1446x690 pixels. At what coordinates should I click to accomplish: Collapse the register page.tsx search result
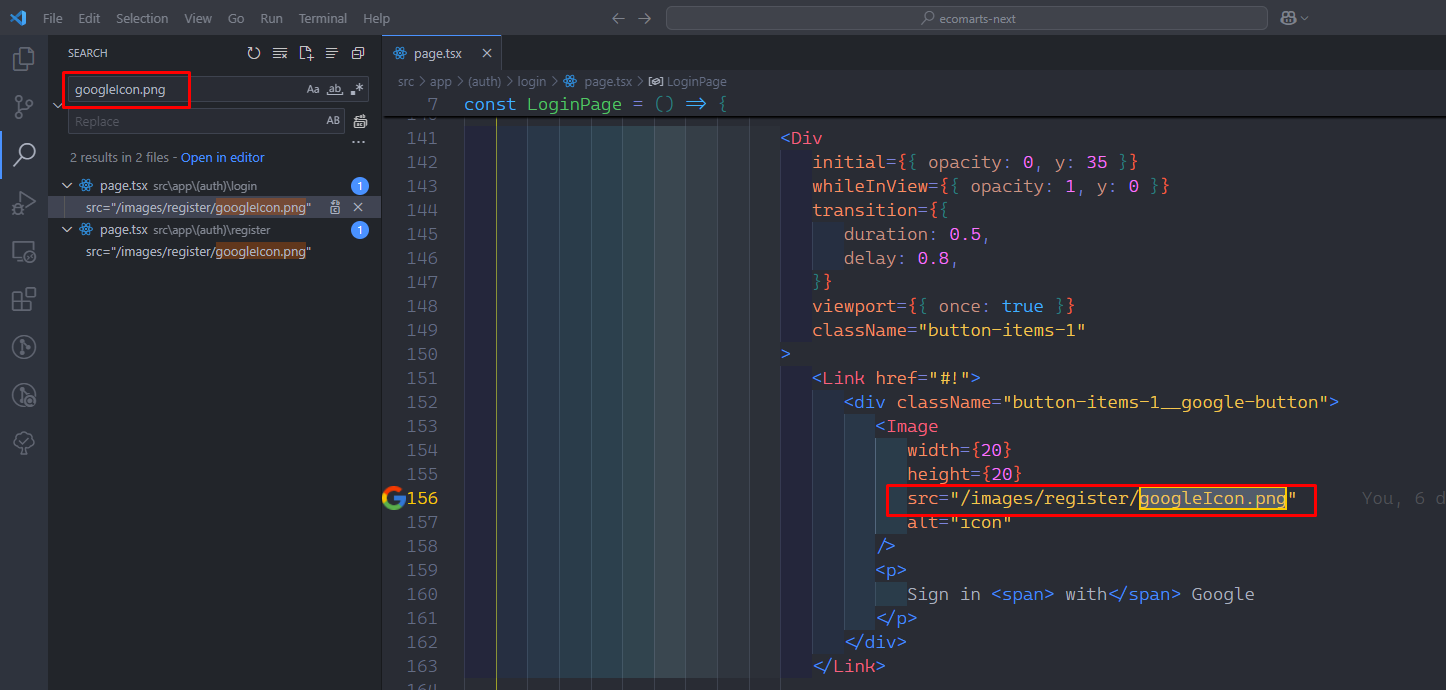67,230
